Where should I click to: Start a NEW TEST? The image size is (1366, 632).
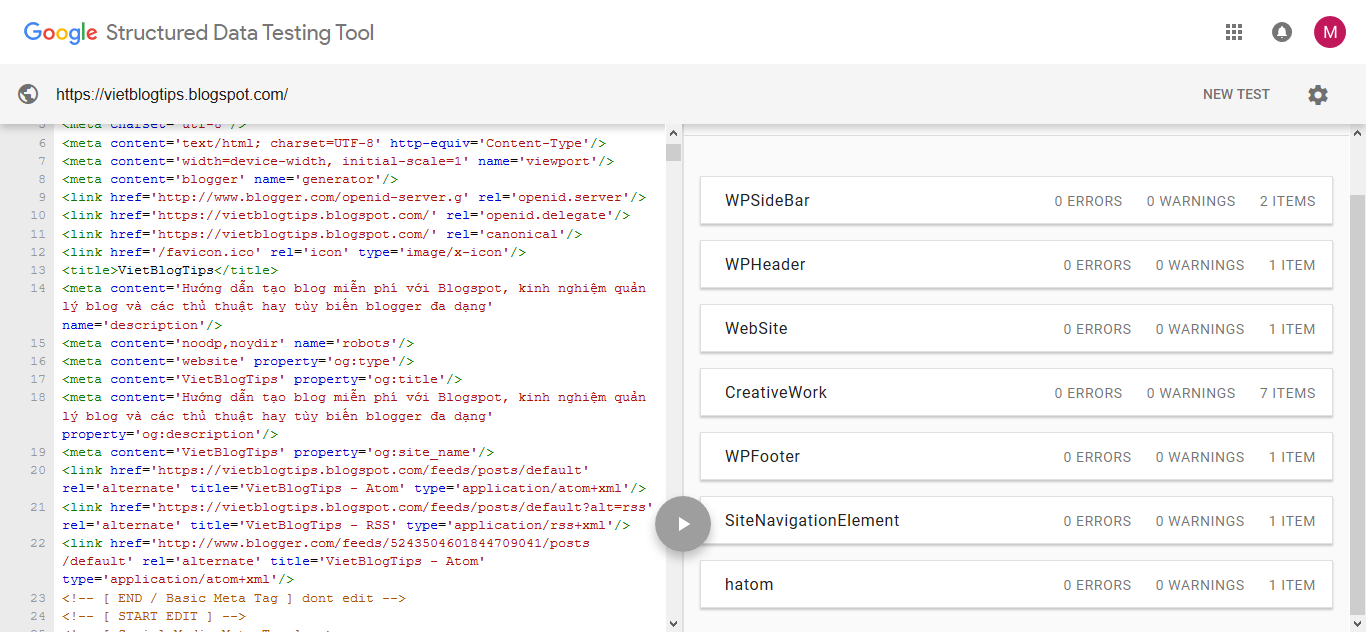[x=1236, y=94]
